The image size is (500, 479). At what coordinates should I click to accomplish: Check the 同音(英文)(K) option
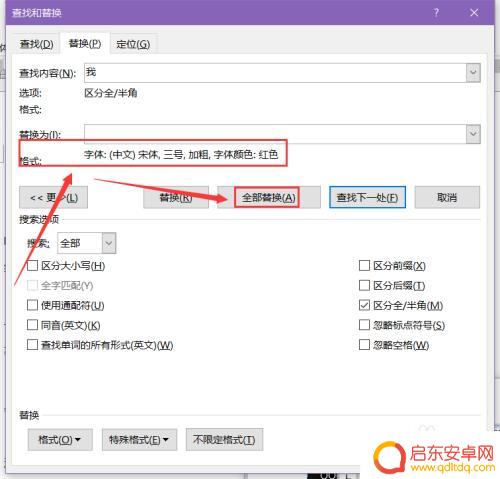[x=32, y=325]
